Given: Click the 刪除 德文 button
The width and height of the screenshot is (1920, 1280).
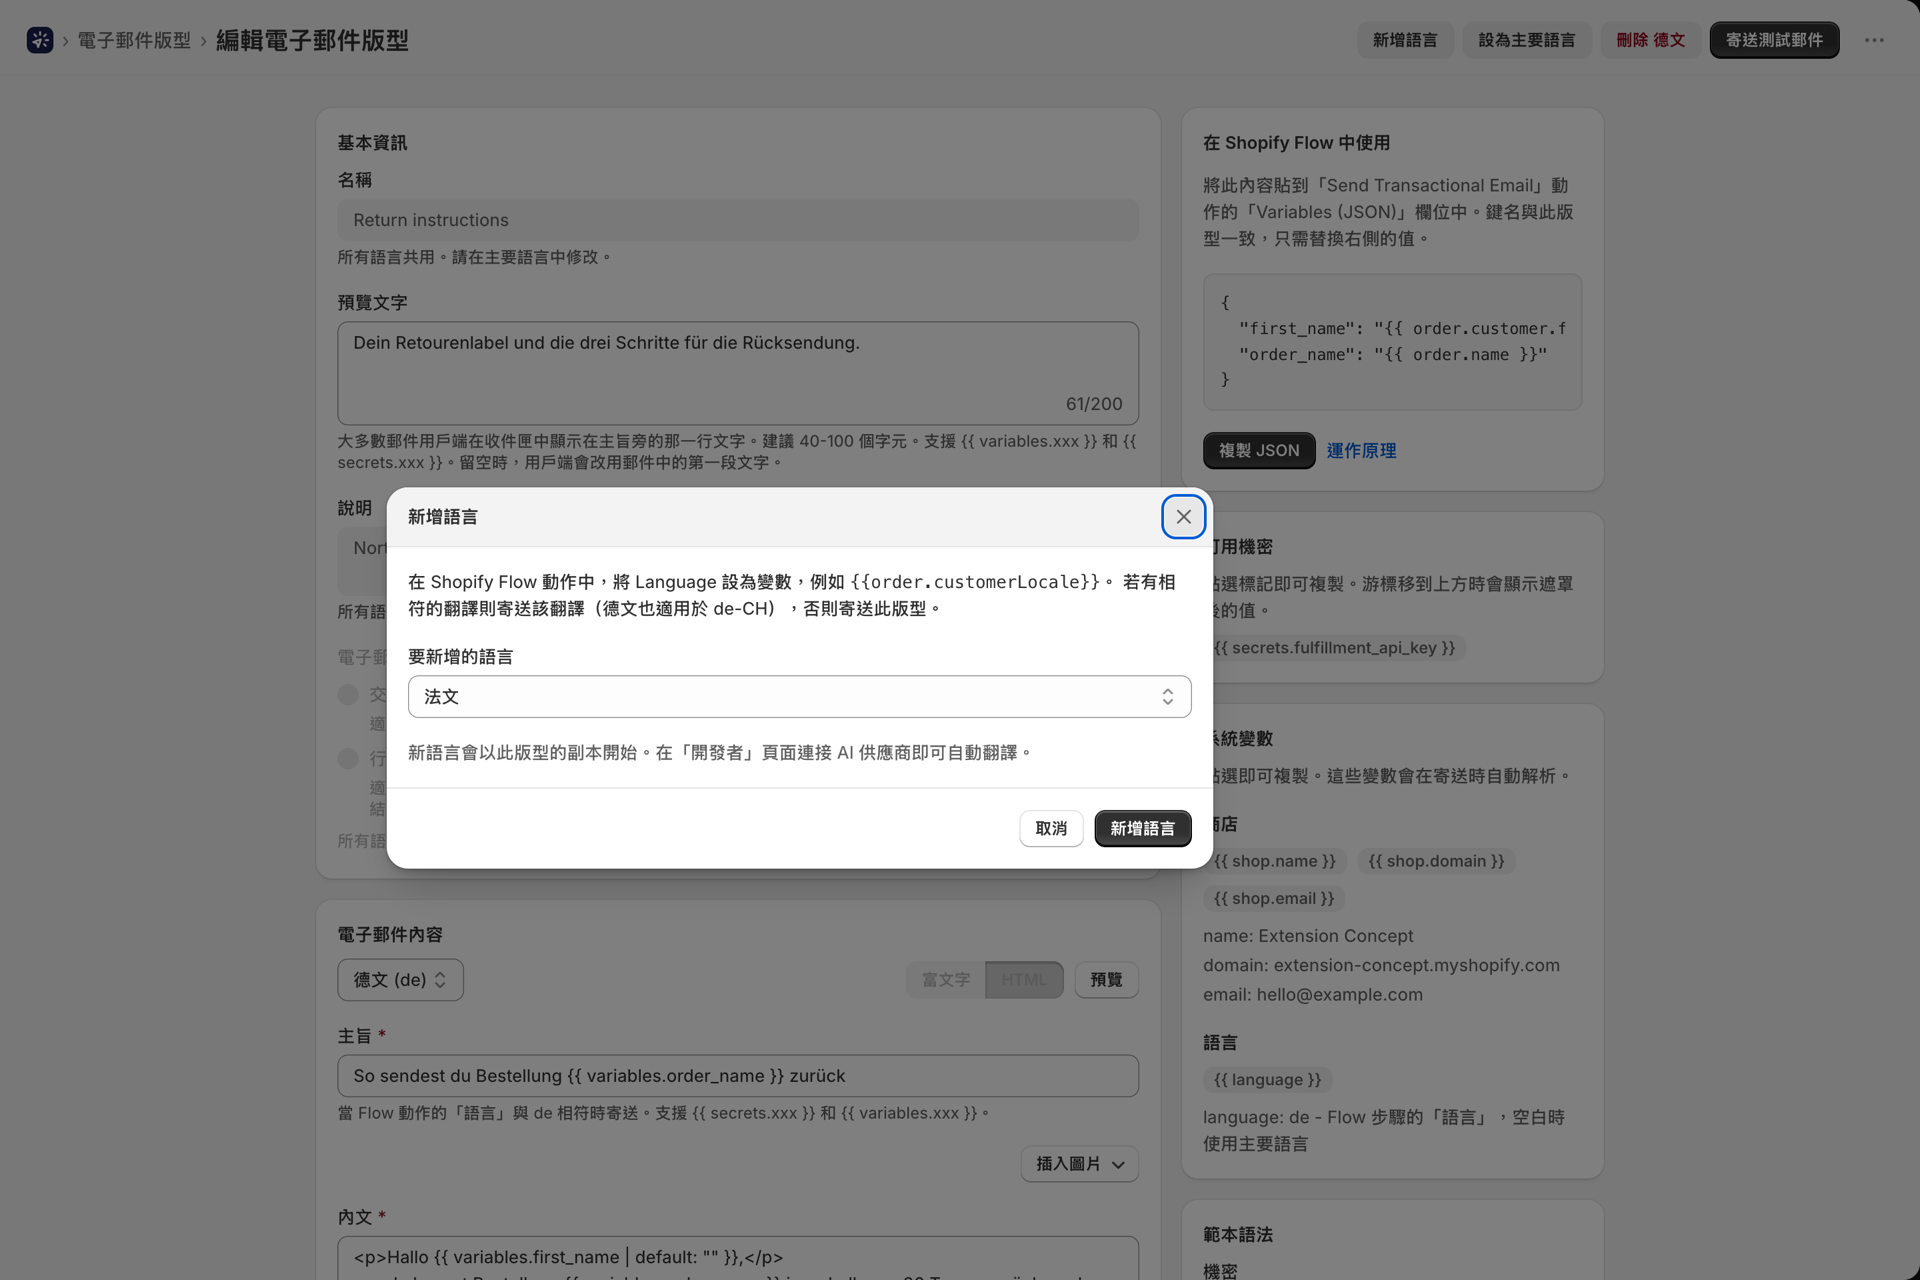Looking at the screenshot, I should pyautogui.click(x=1650, y=40).
